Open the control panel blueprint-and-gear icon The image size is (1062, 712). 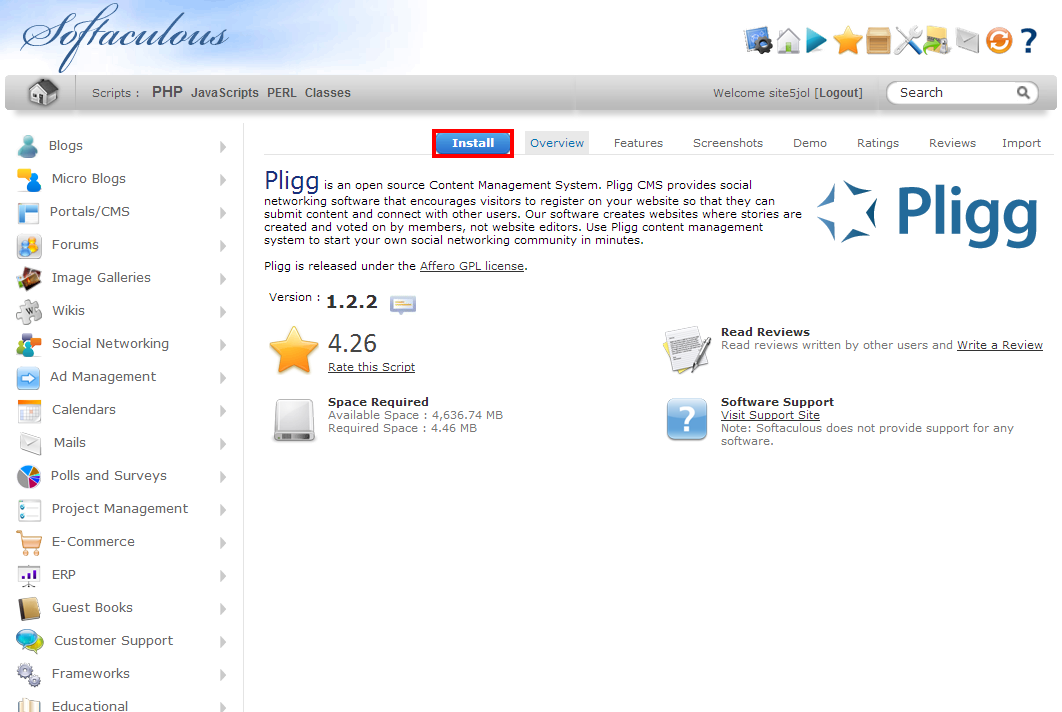[758, 41]
